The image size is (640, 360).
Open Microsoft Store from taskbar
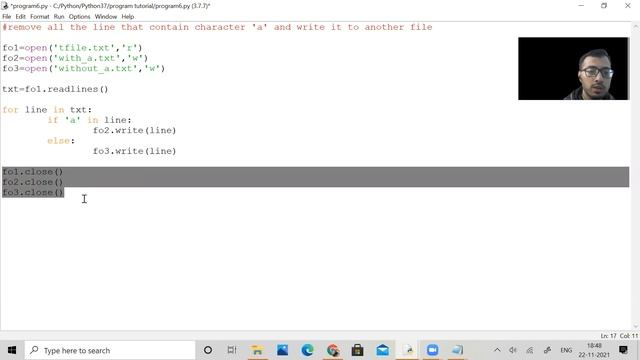point(358,350)
